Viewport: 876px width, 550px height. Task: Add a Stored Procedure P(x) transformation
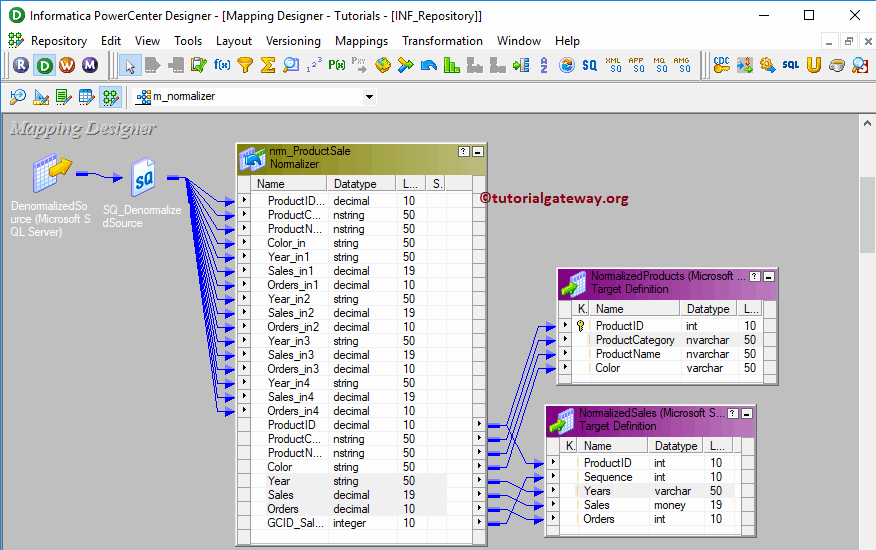click(x=336, y=65)
